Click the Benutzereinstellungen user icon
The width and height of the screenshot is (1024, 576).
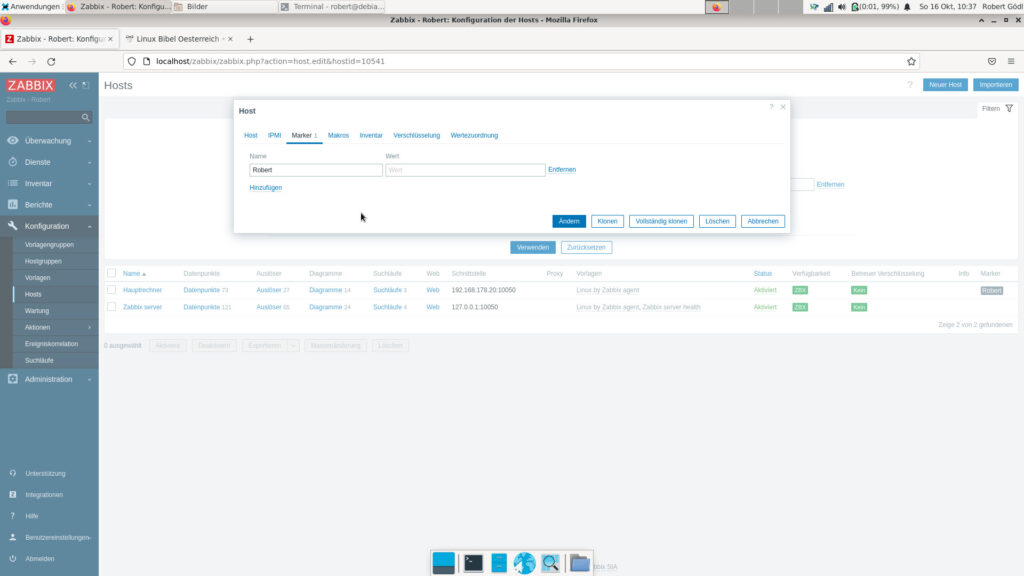click(x=12, y=537)
